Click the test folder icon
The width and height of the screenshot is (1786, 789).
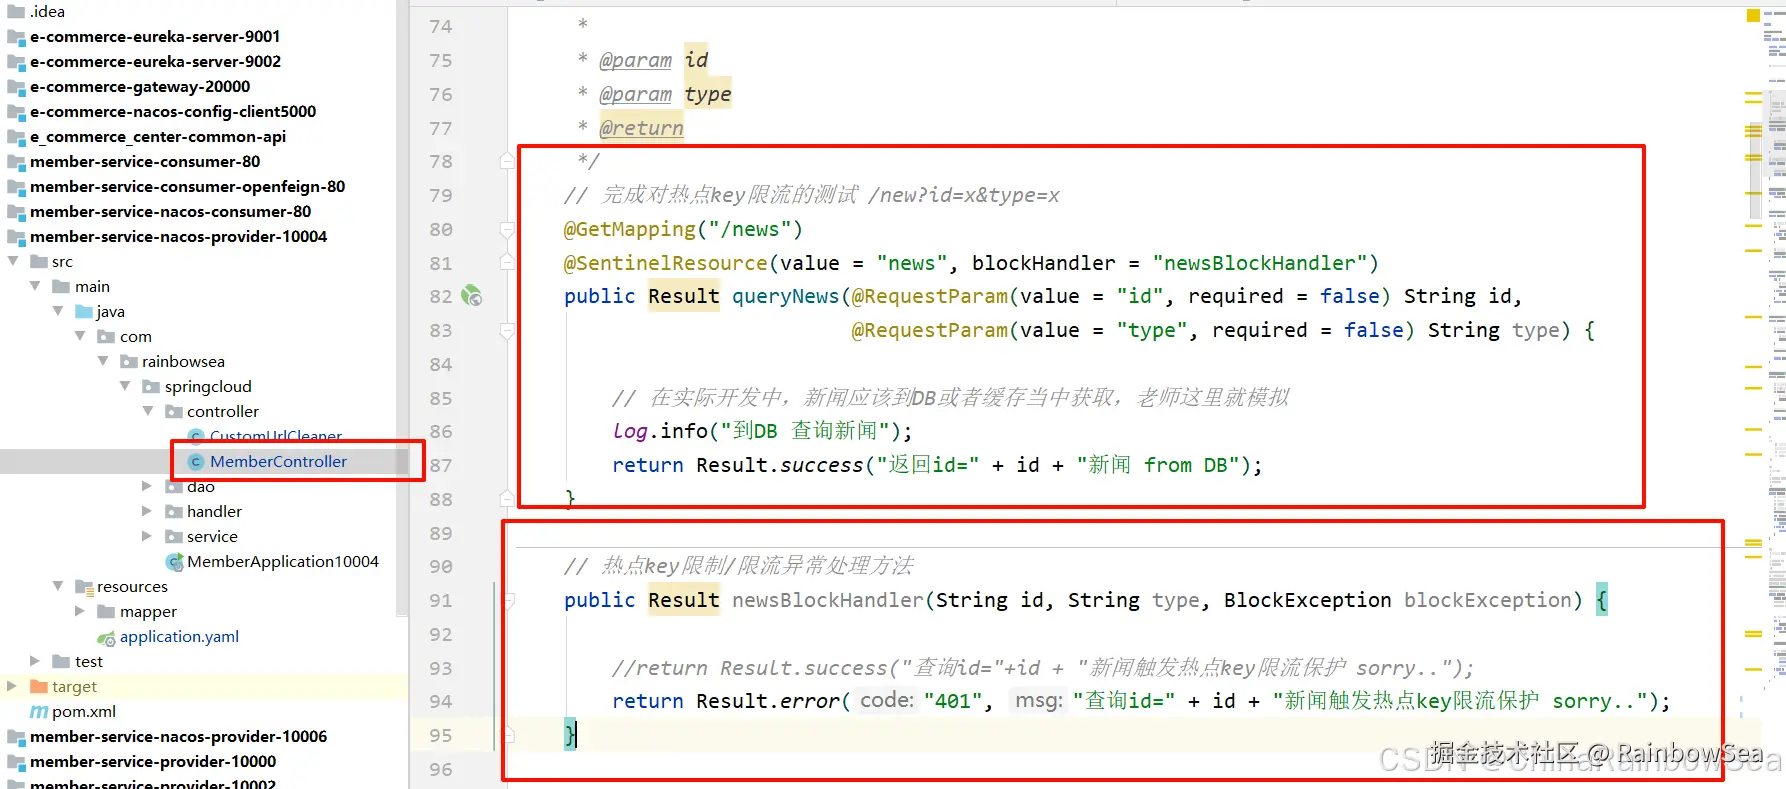[61, 662]
